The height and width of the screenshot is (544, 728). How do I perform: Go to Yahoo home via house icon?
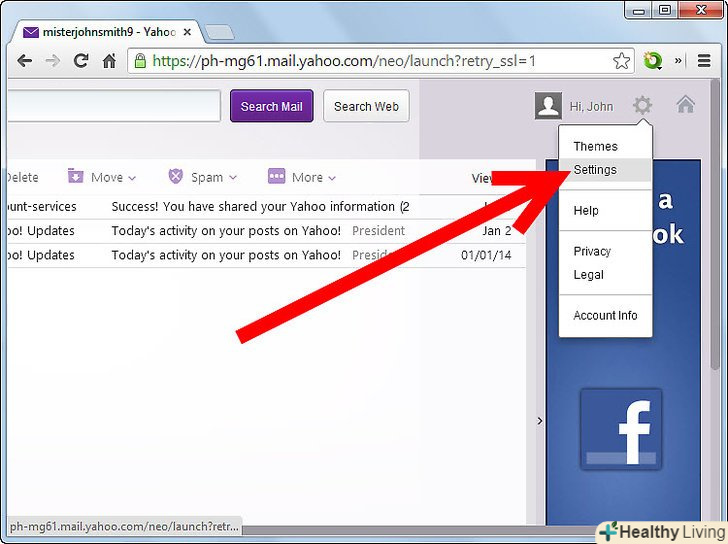[x=686, y=104]
